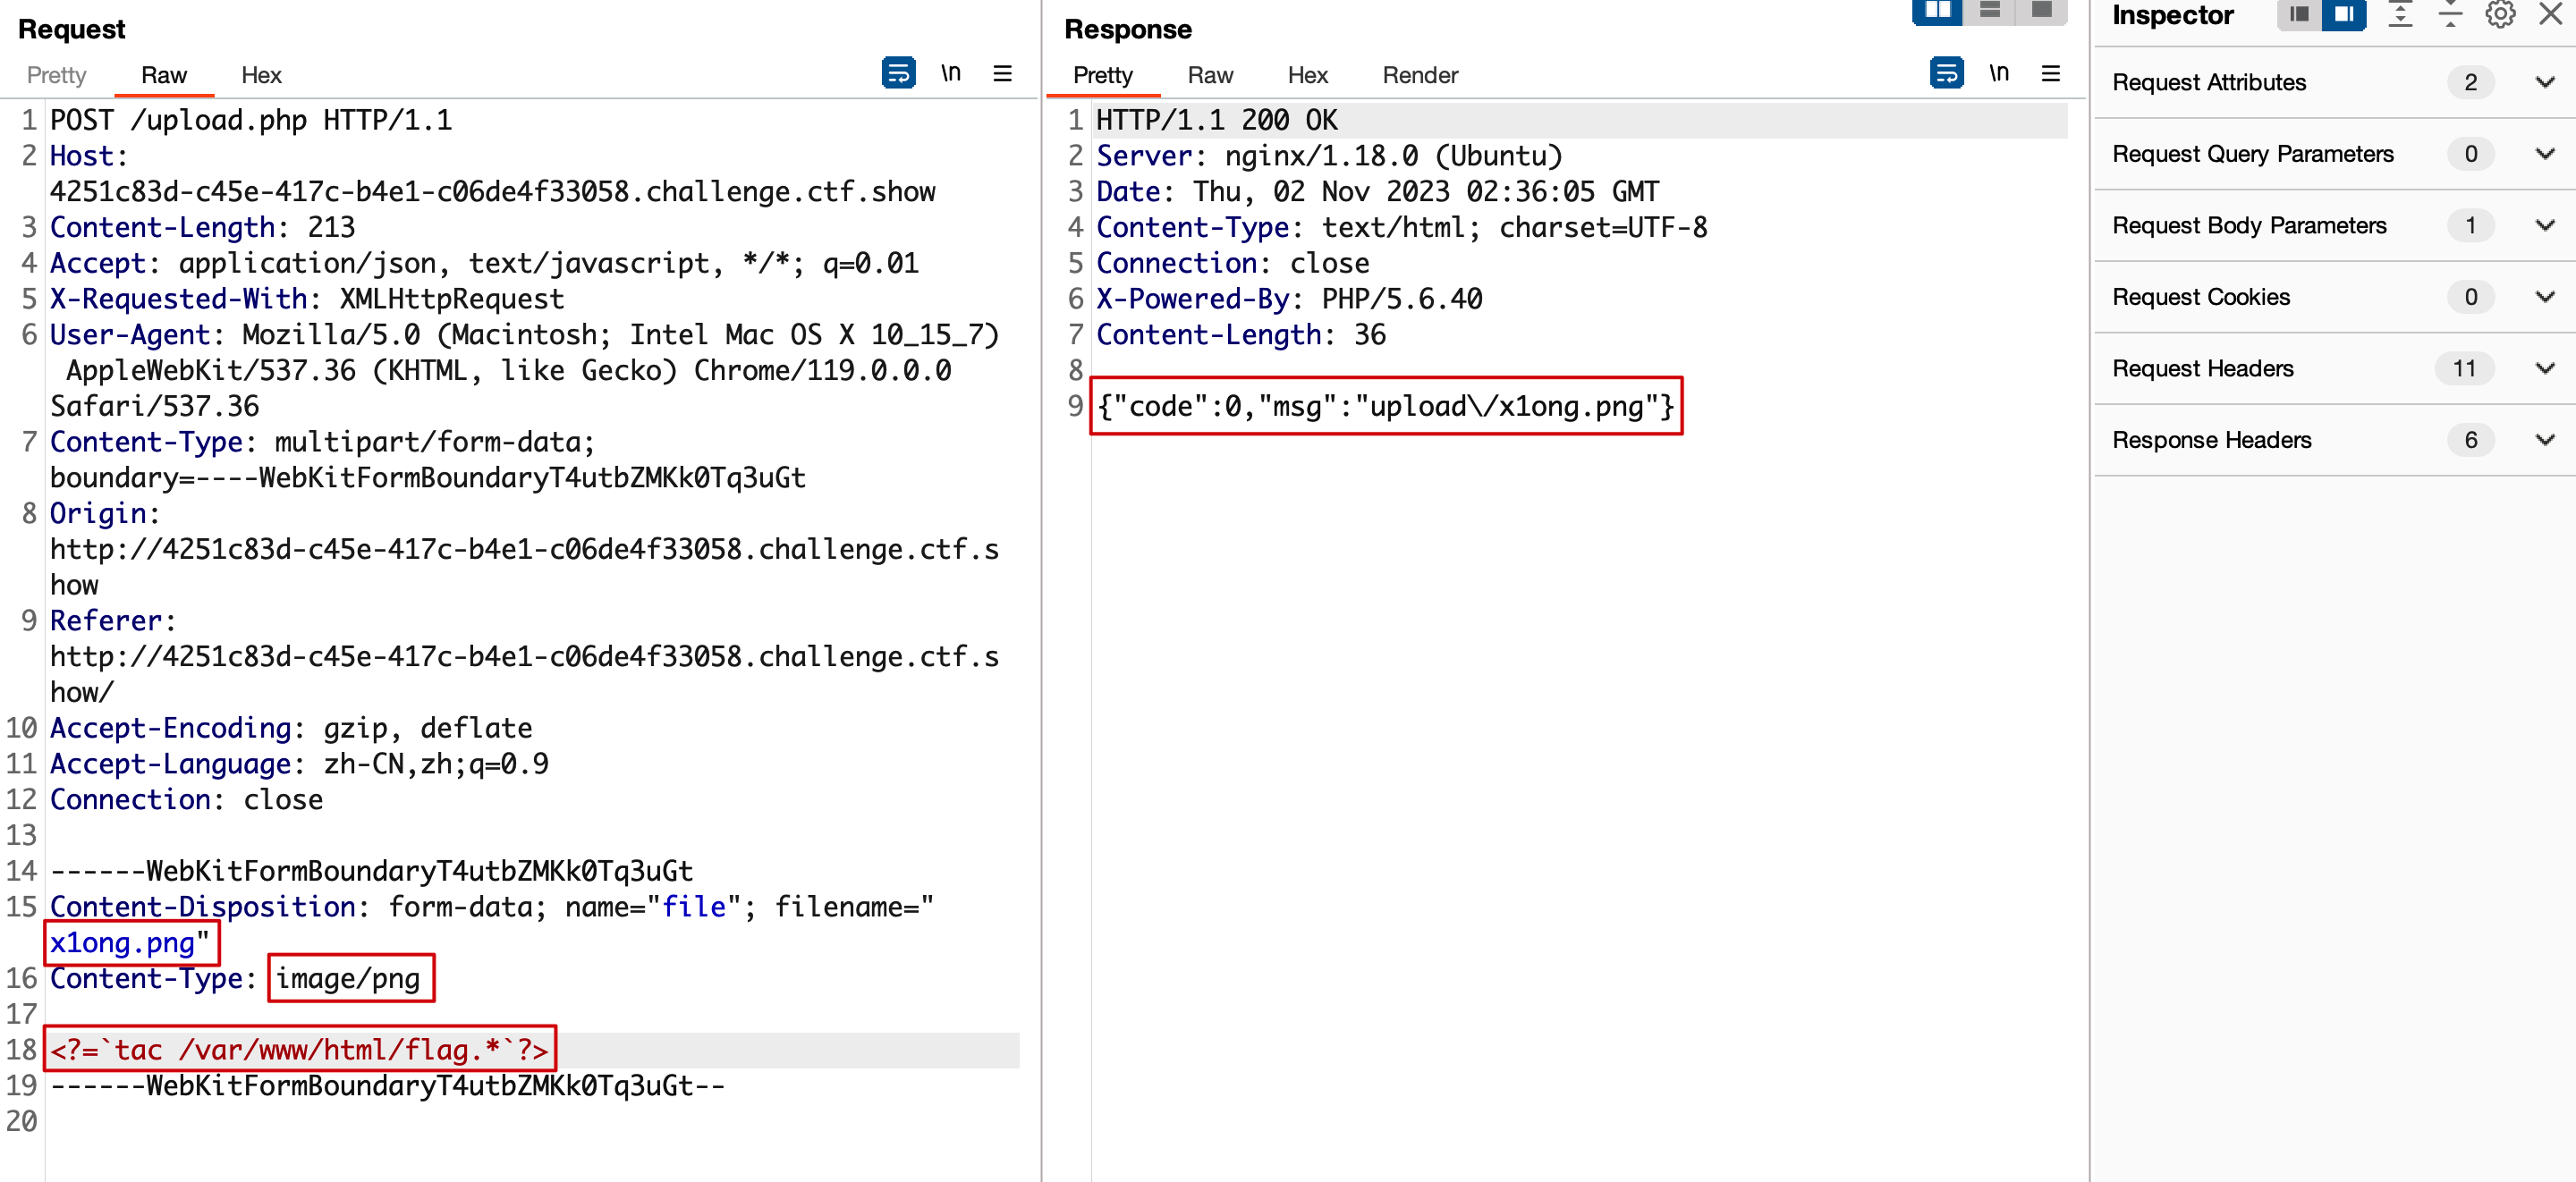This screenshot has height=1182, width=2576.
Task: Toggle \n non-printable characters in Response panel
Action: pos(1999,73)
